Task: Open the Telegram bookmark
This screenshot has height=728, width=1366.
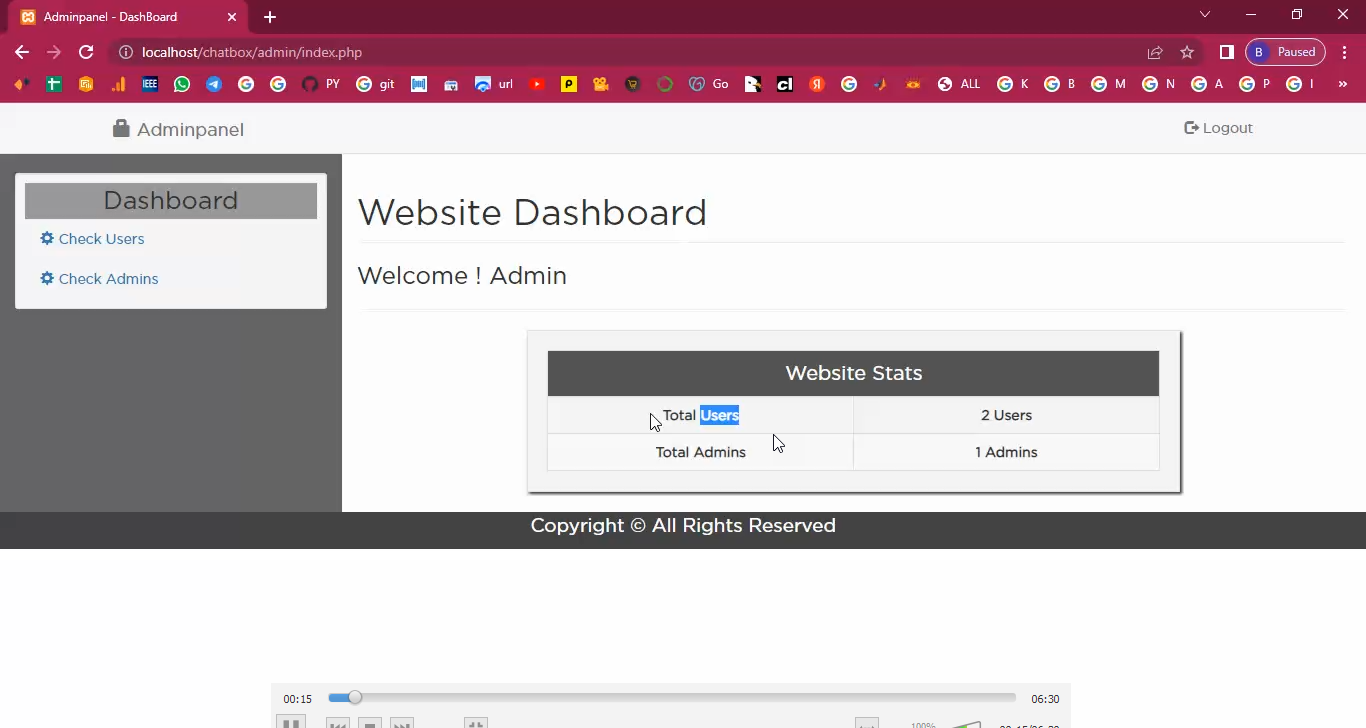Action: (214, 85)
